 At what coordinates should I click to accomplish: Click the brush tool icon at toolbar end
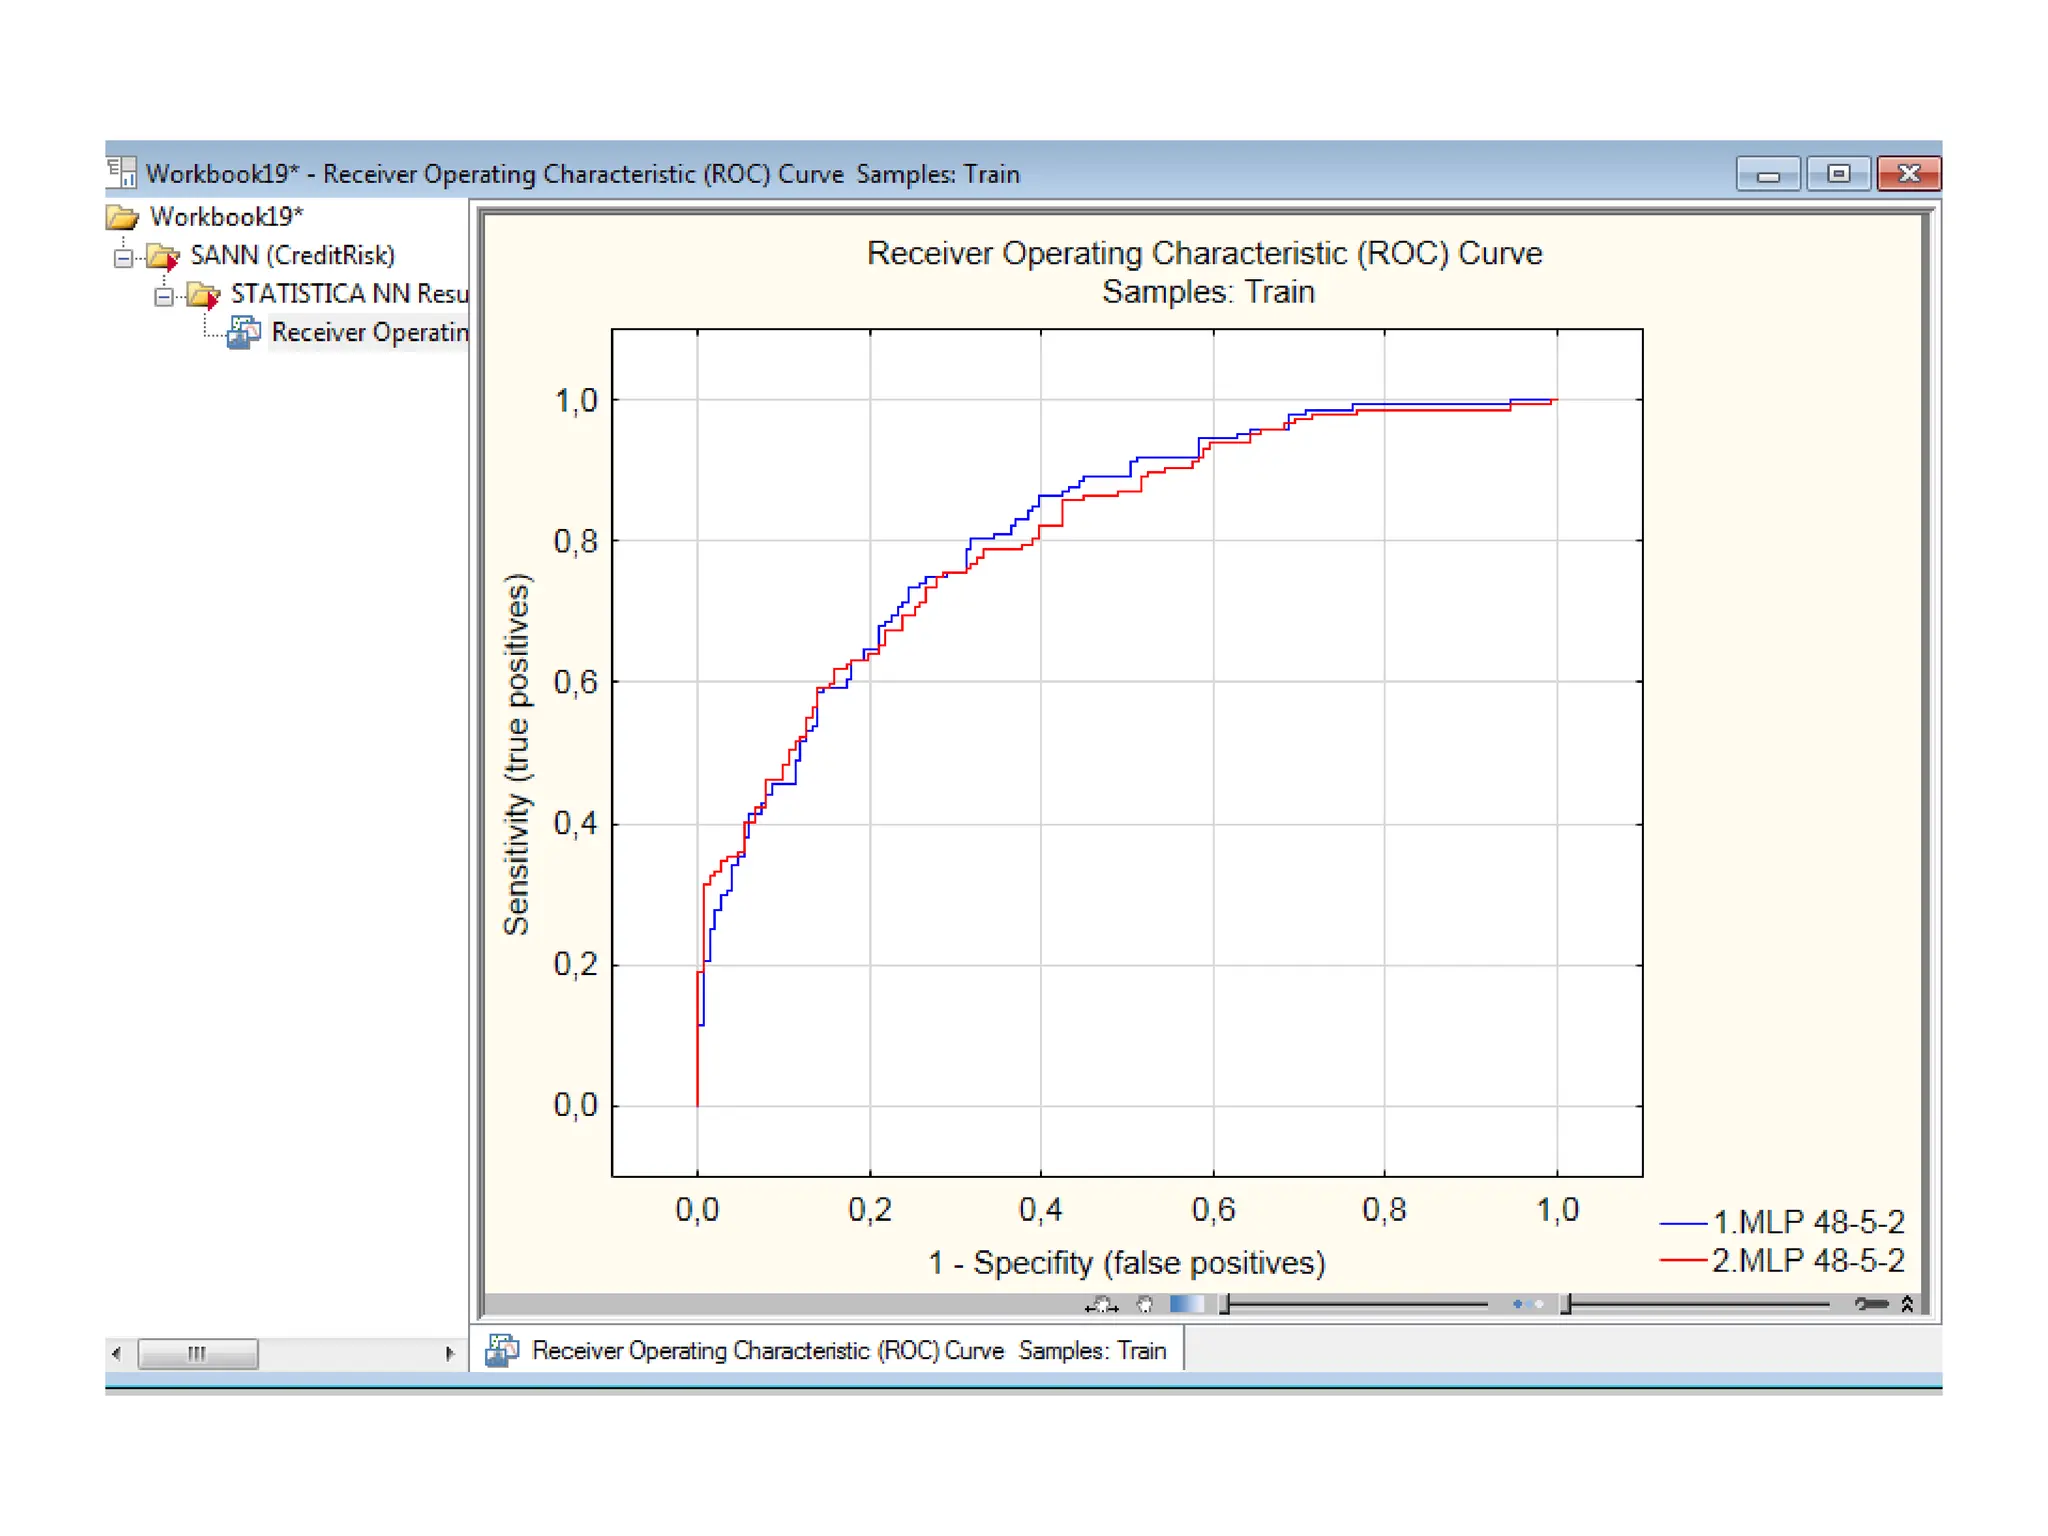[x=1870, y=1304]
